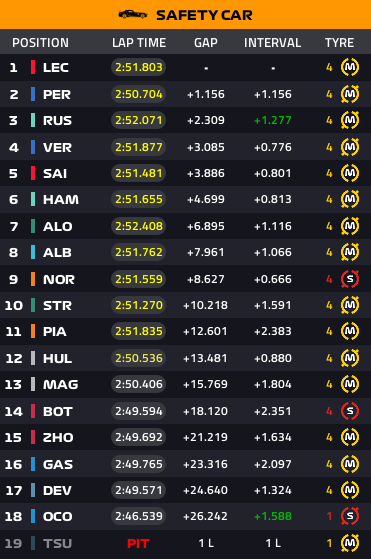Click BOT's soft tyre icon

click(350, 411)
